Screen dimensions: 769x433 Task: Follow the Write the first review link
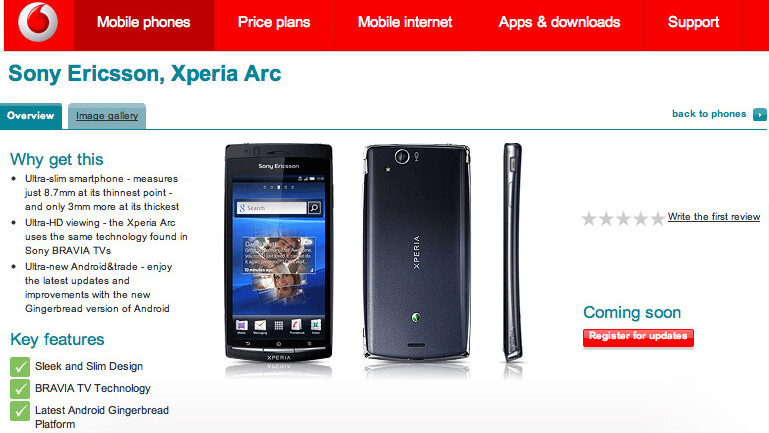click(x=714, y=217)
